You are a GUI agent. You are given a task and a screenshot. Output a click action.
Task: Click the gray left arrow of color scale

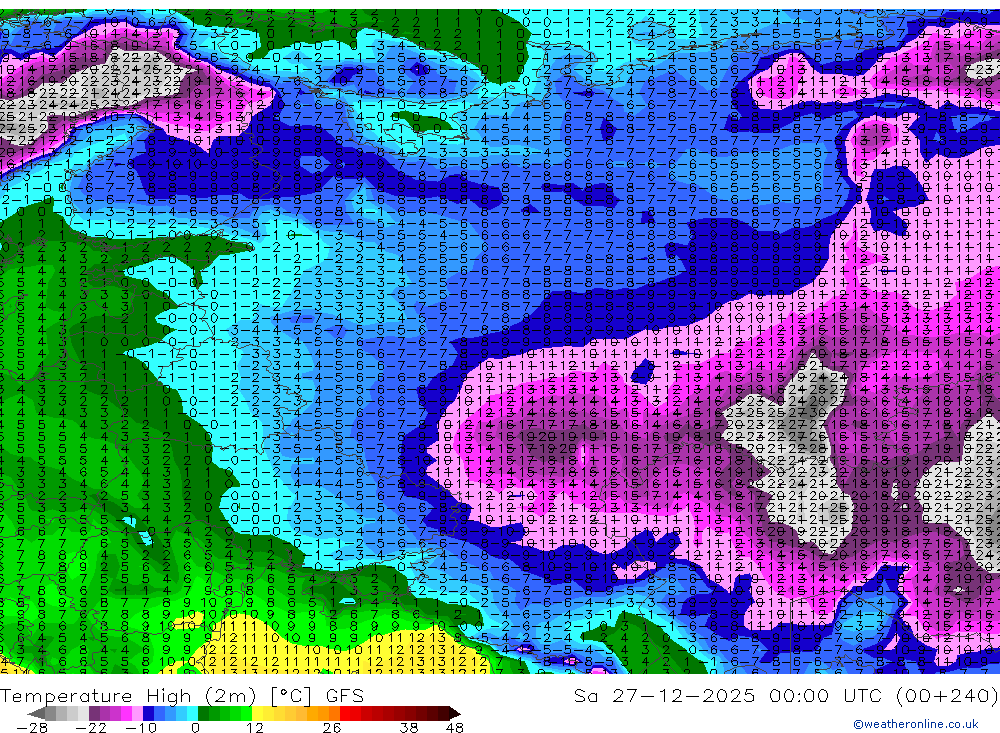(37, 713)
